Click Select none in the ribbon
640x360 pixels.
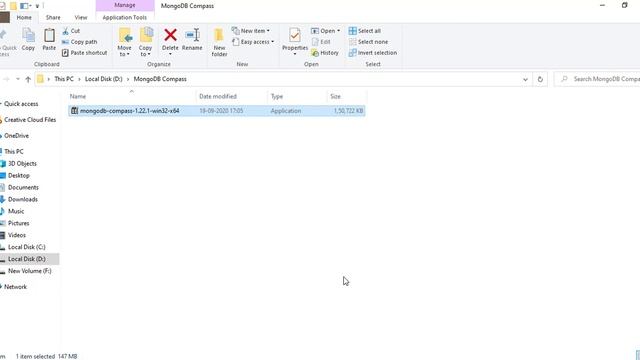pos(368,42)
